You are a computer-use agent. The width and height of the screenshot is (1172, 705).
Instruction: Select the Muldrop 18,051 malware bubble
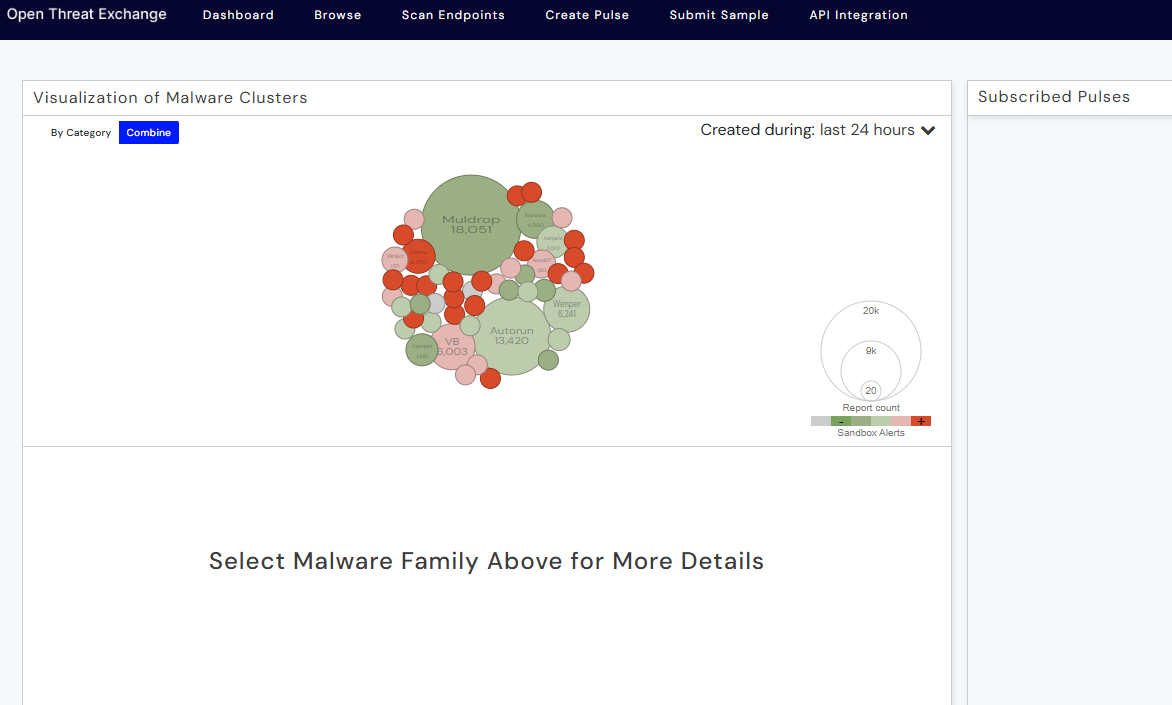(471, 224)
